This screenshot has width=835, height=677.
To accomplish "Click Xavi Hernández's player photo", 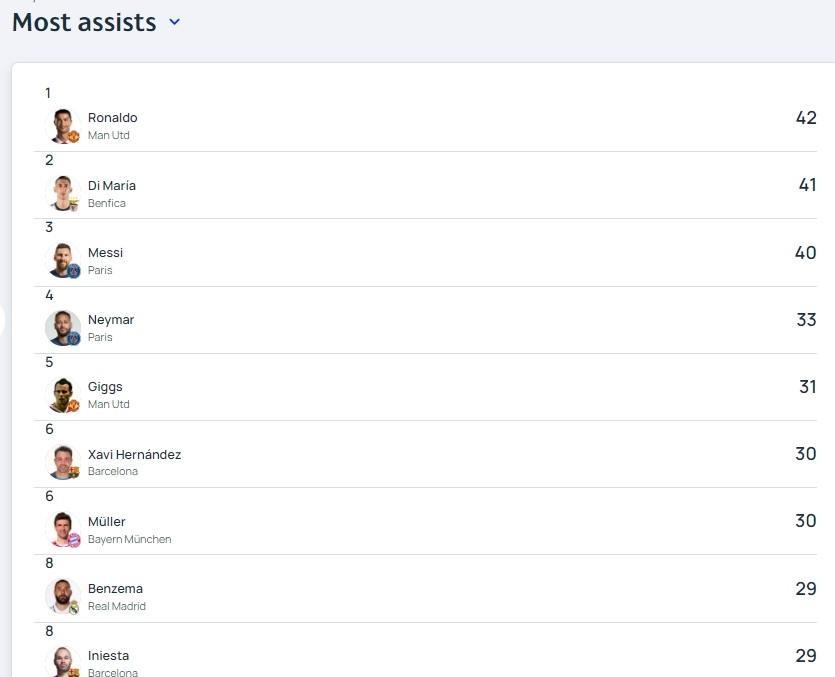I will point(63,462).
